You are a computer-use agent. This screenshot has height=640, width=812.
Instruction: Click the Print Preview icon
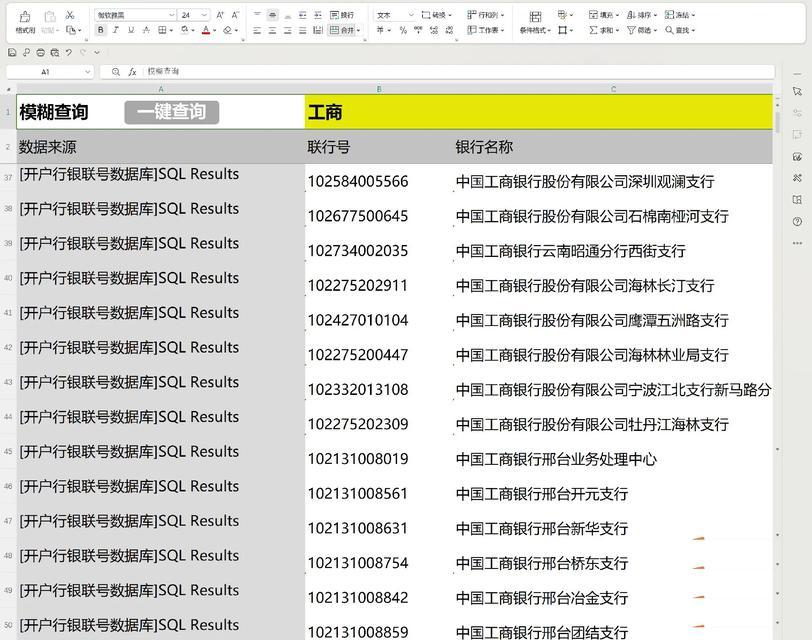(x=55, y=52)
